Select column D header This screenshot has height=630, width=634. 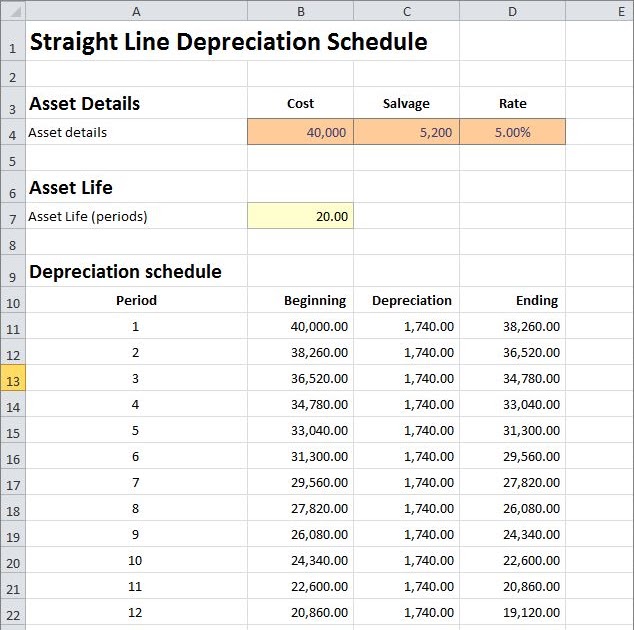tap(512, 11)
